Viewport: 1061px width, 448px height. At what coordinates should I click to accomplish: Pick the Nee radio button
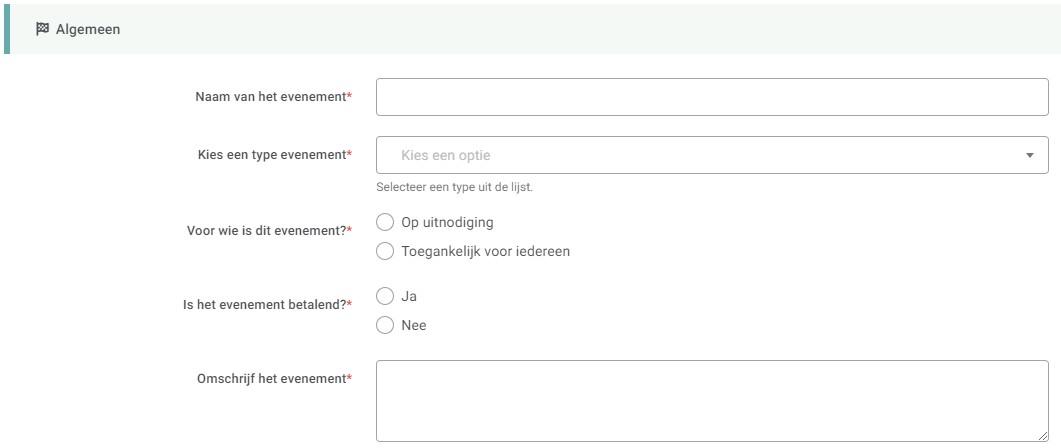coord(385,325)
